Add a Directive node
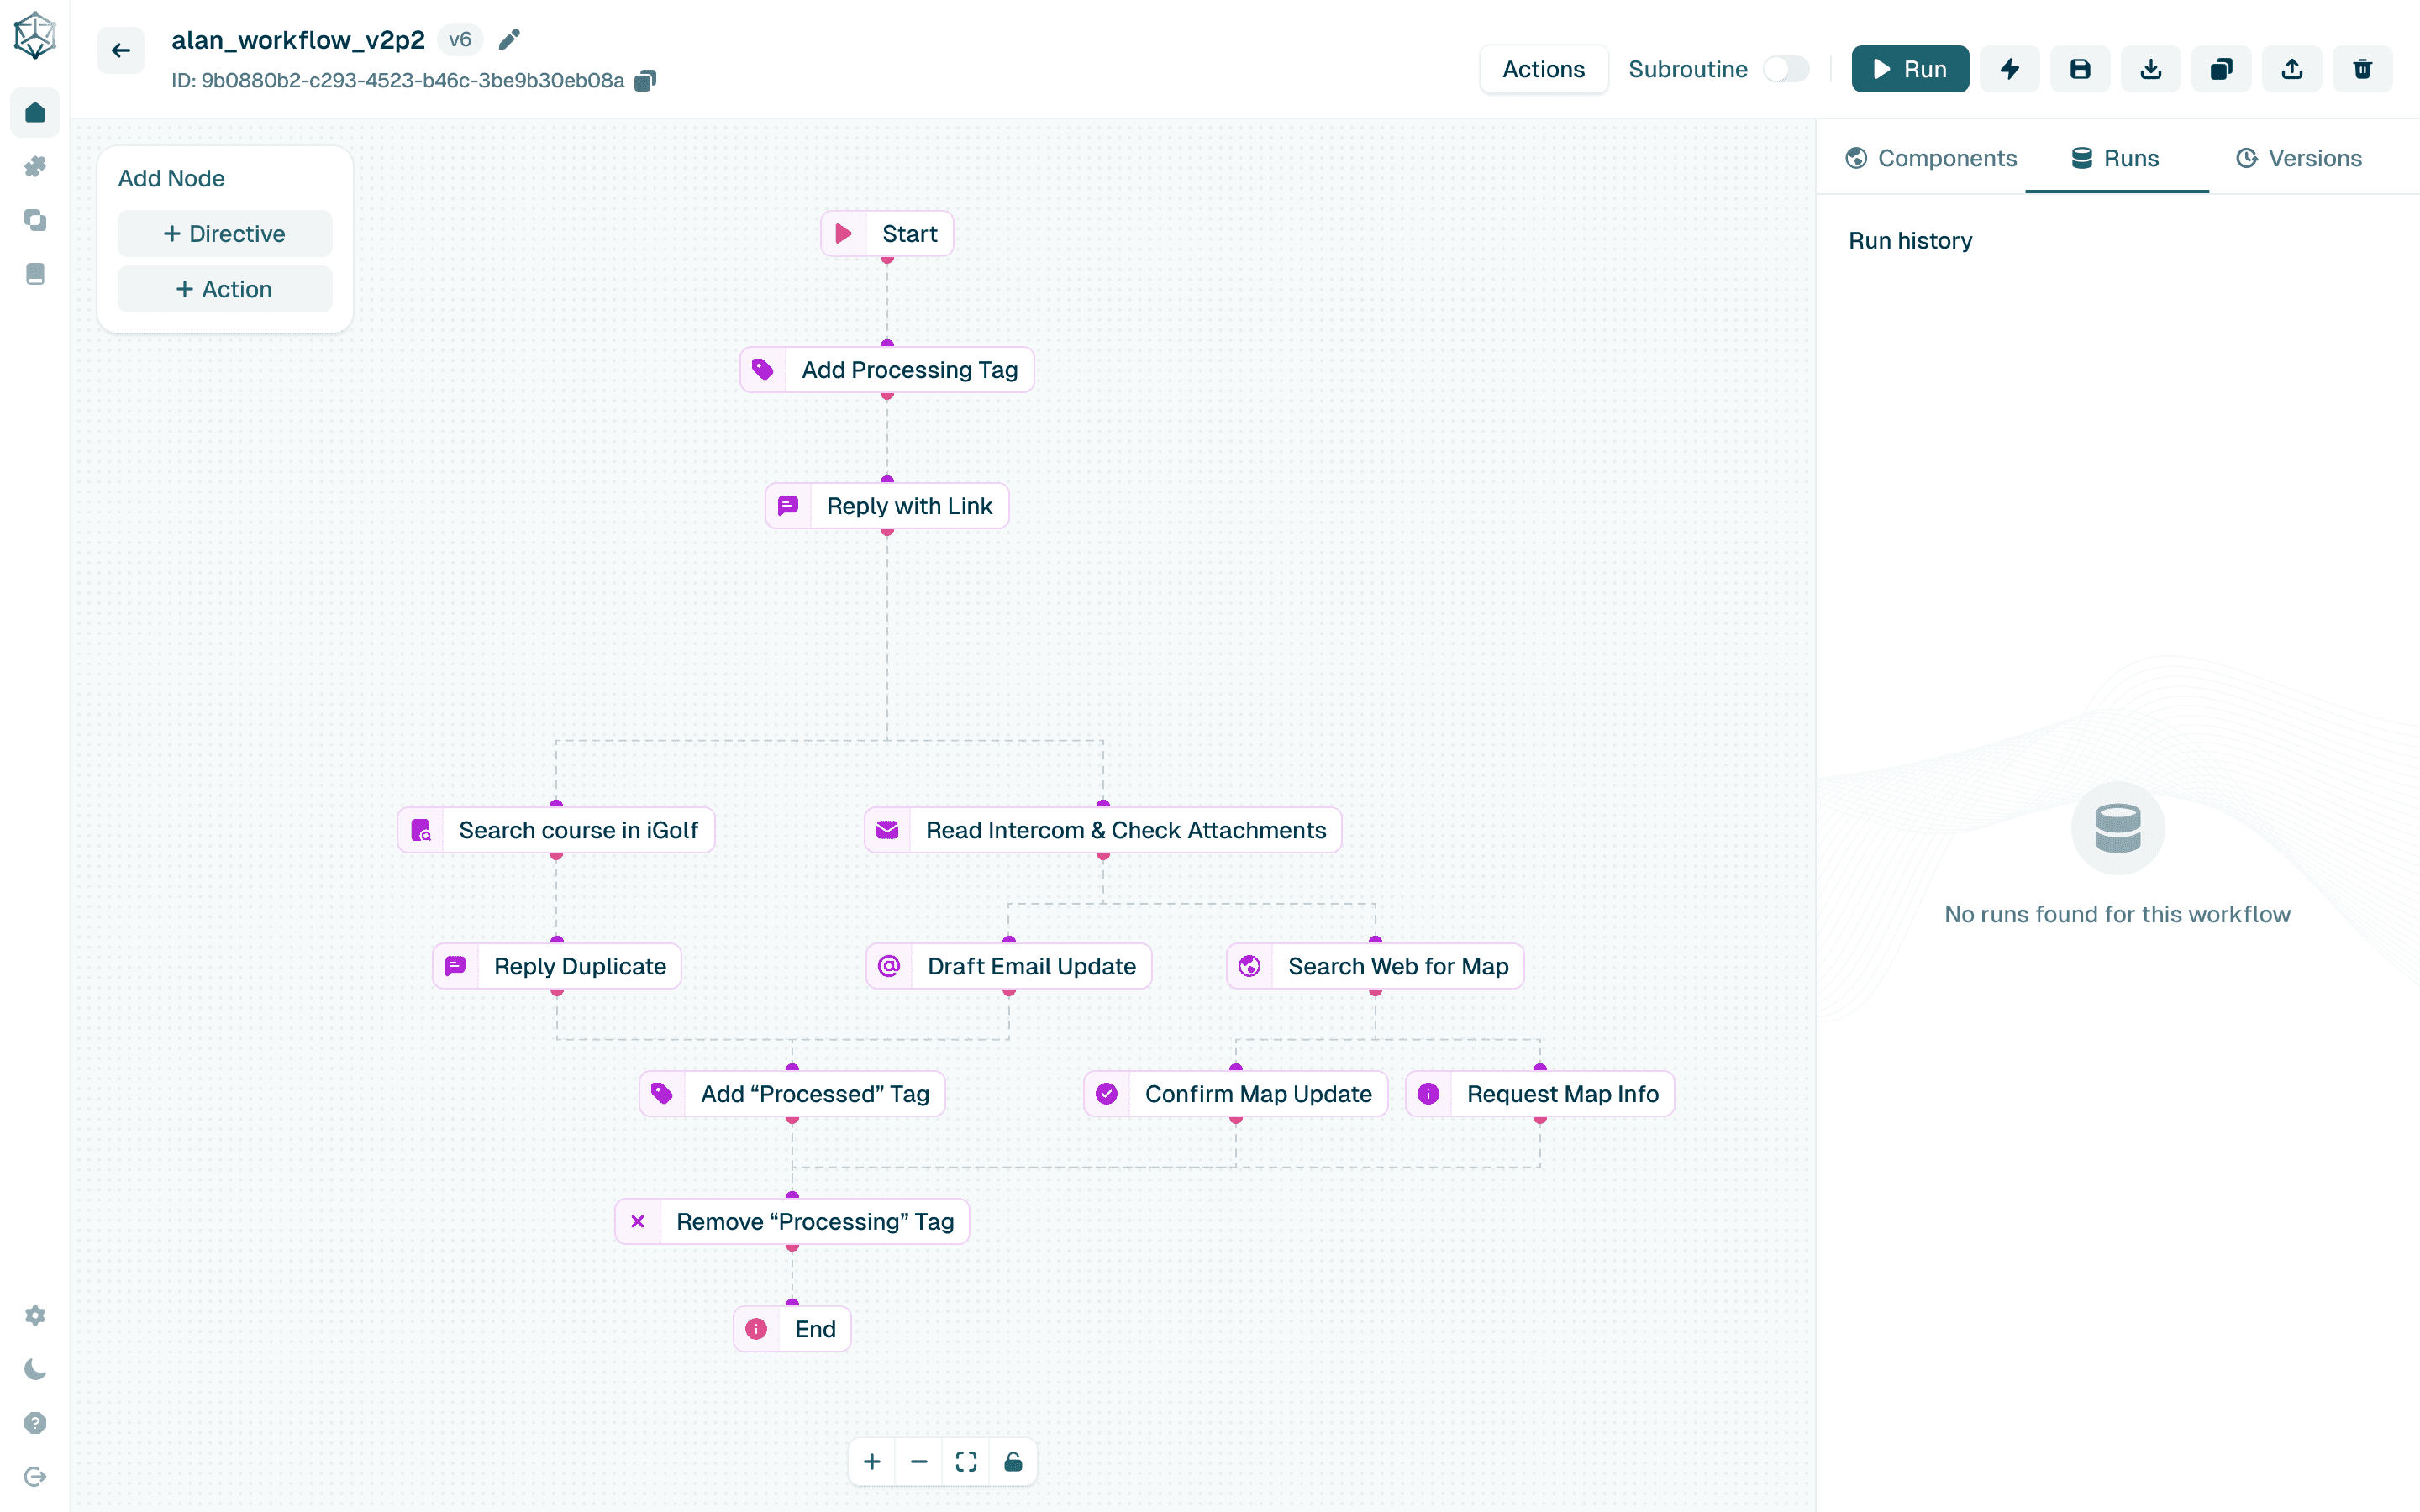This screenshot has height=1512, width=2420. pos(225,234)
